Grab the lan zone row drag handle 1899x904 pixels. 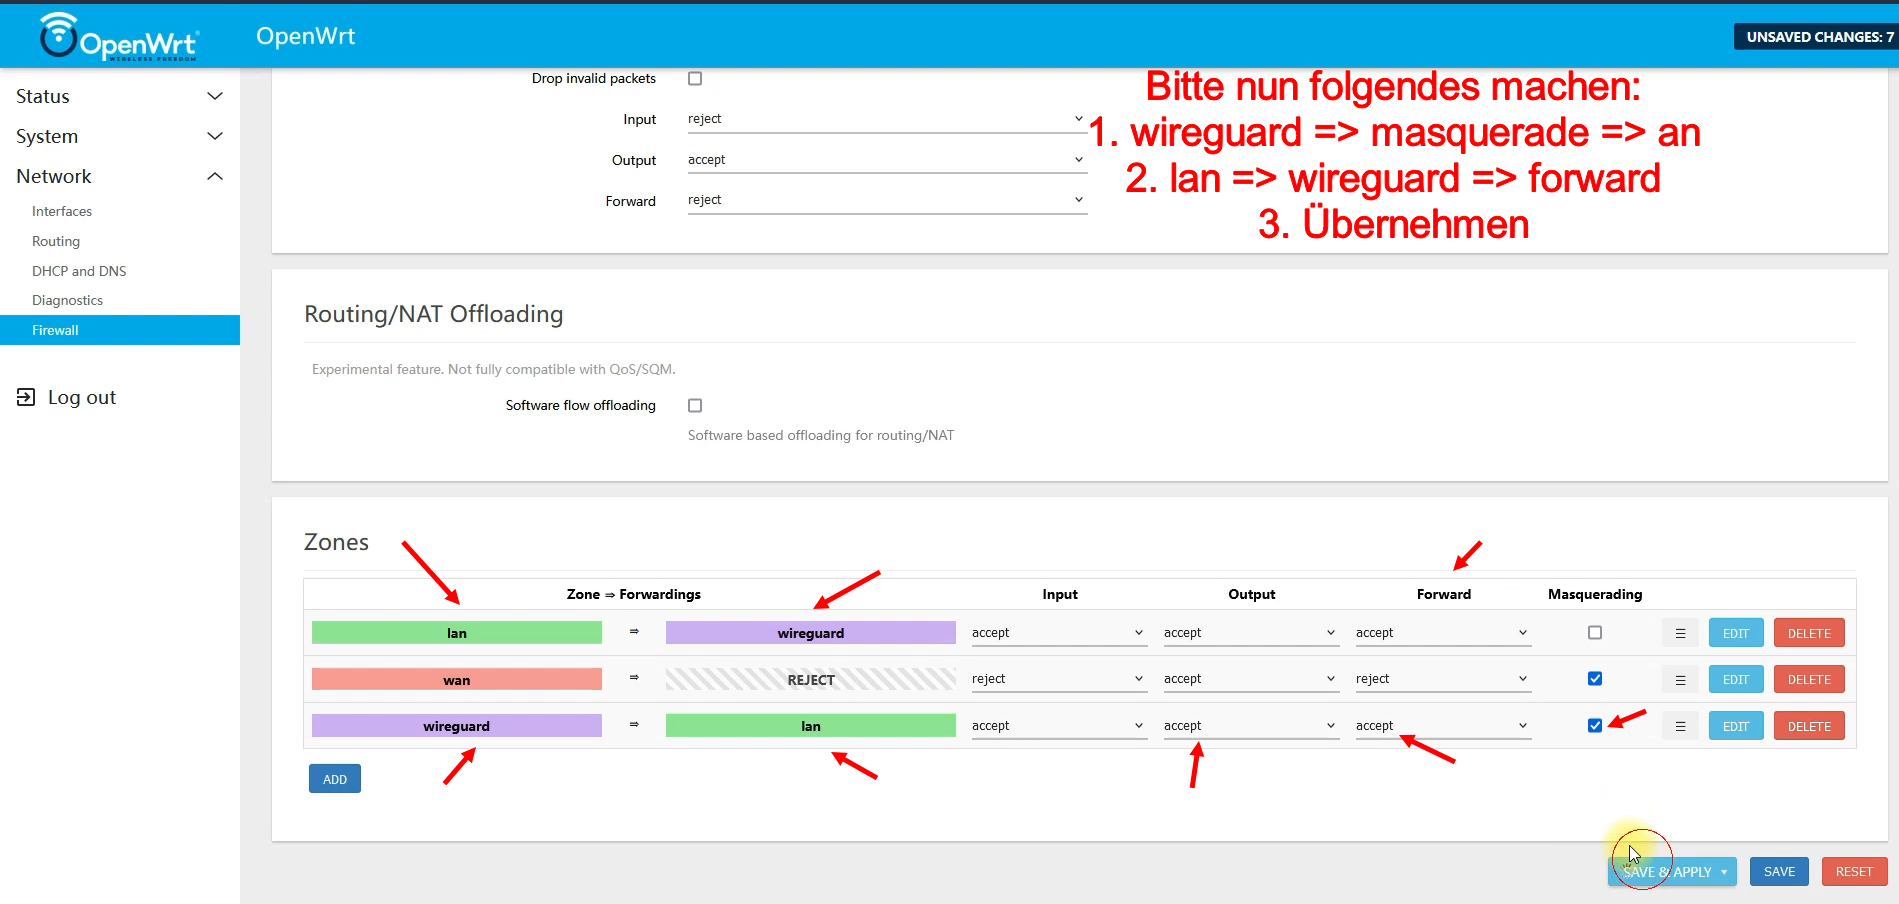tap(1680, 633)
